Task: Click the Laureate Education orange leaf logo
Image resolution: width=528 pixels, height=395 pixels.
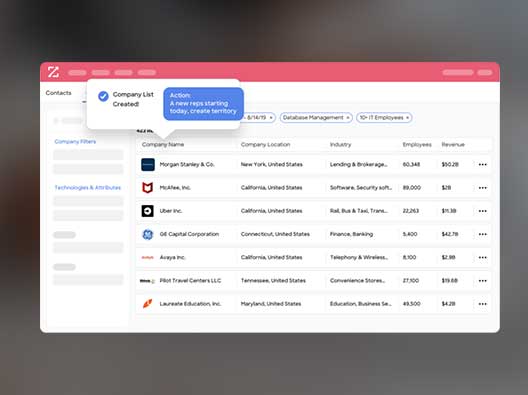Action: (147, 304)
